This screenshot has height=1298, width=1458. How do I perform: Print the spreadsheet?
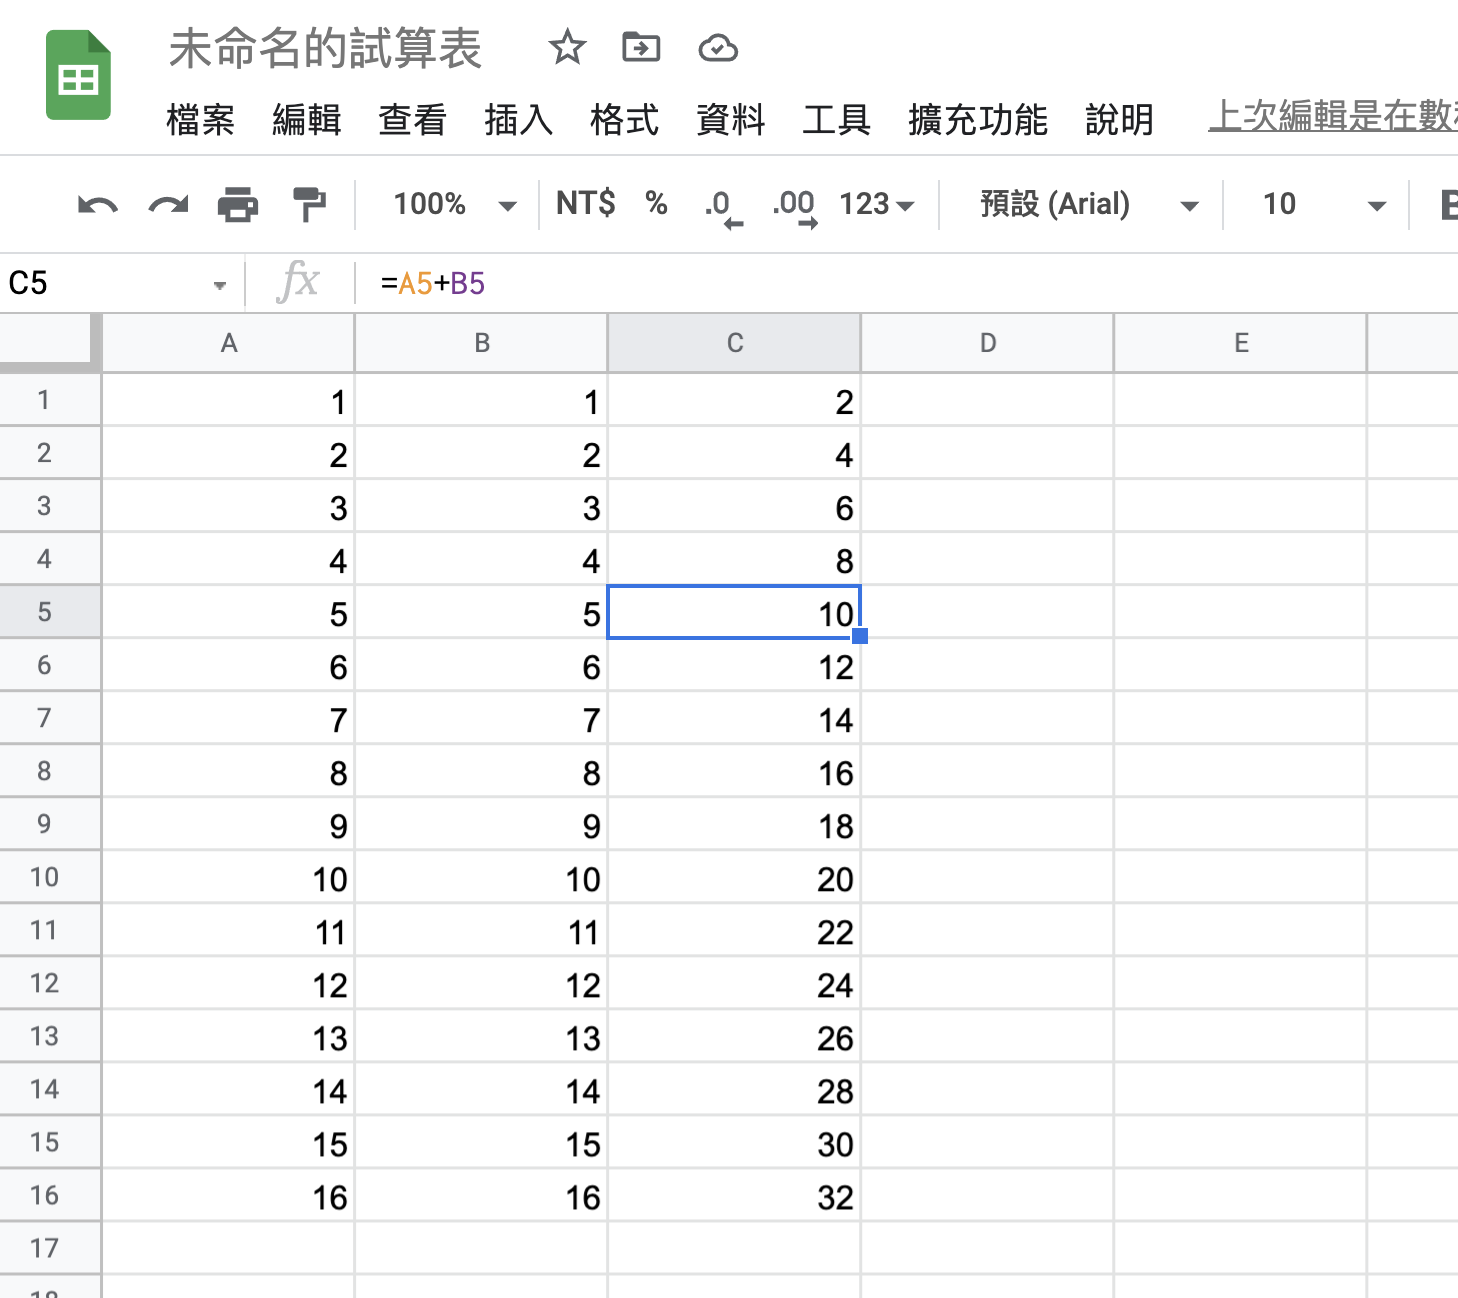[x=238, y=205]
